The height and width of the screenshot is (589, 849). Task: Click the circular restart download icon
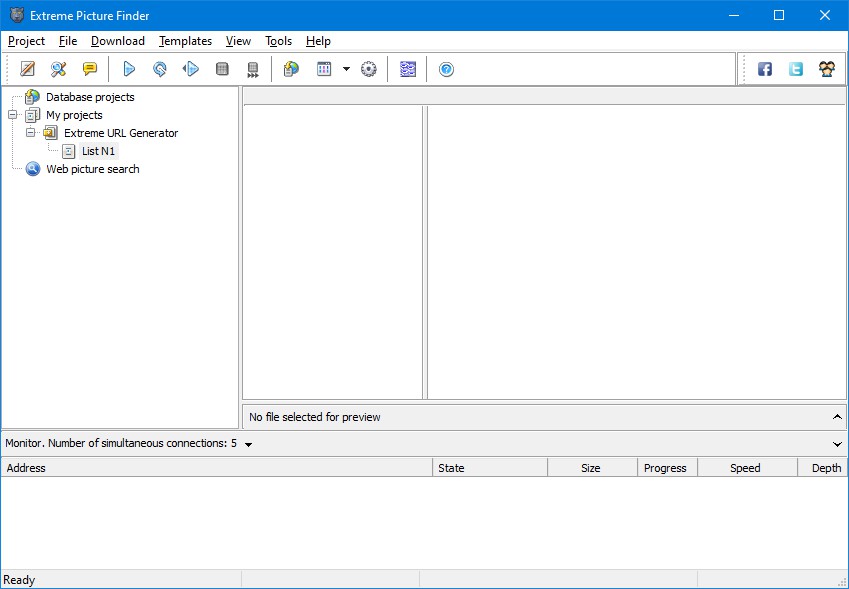160,69
